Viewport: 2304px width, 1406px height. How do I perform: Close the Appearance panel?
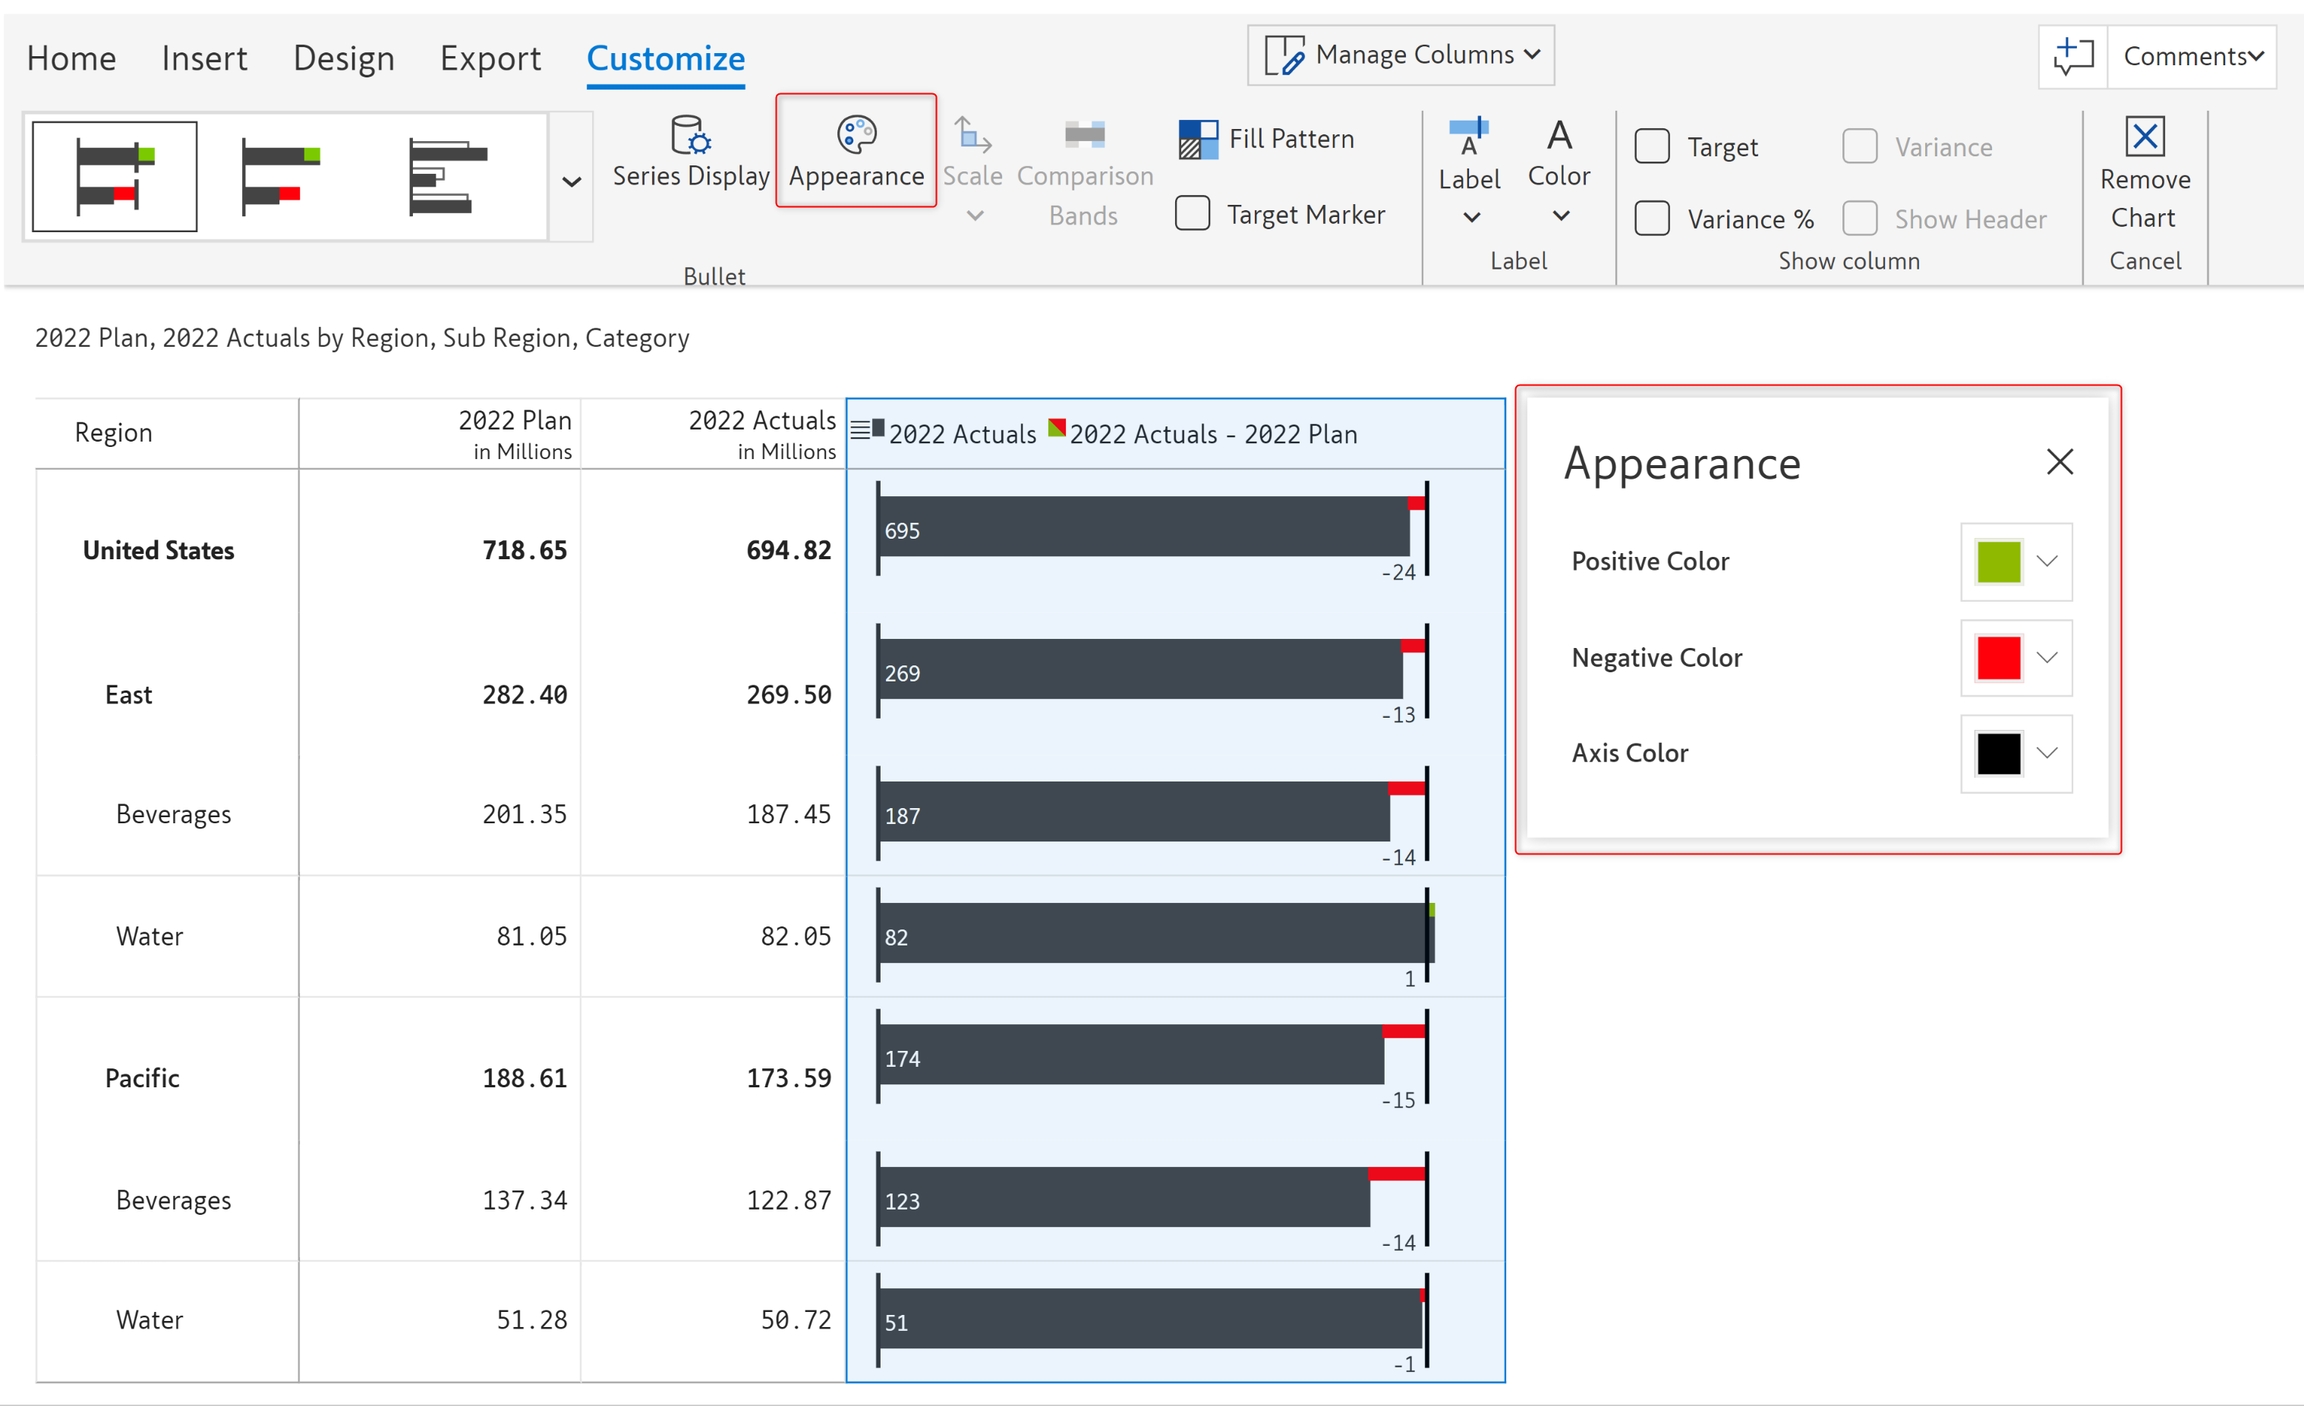coord(2059,462)
